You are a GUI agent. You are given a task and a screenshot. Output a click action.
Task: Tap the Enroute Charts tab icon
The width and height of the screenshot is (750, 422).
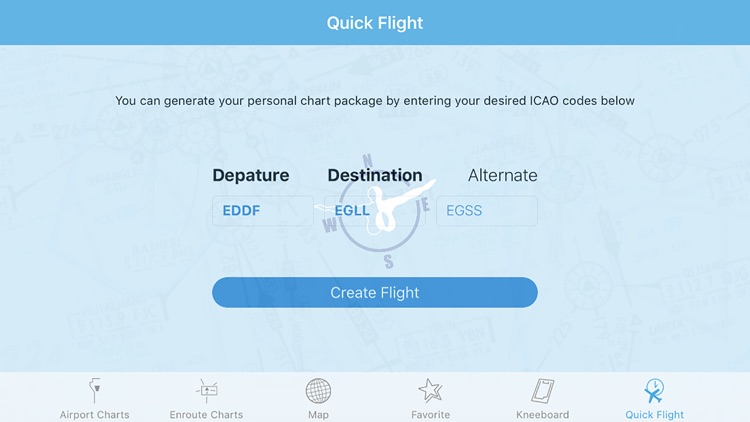pyautogui.click(x=207, y=390)
